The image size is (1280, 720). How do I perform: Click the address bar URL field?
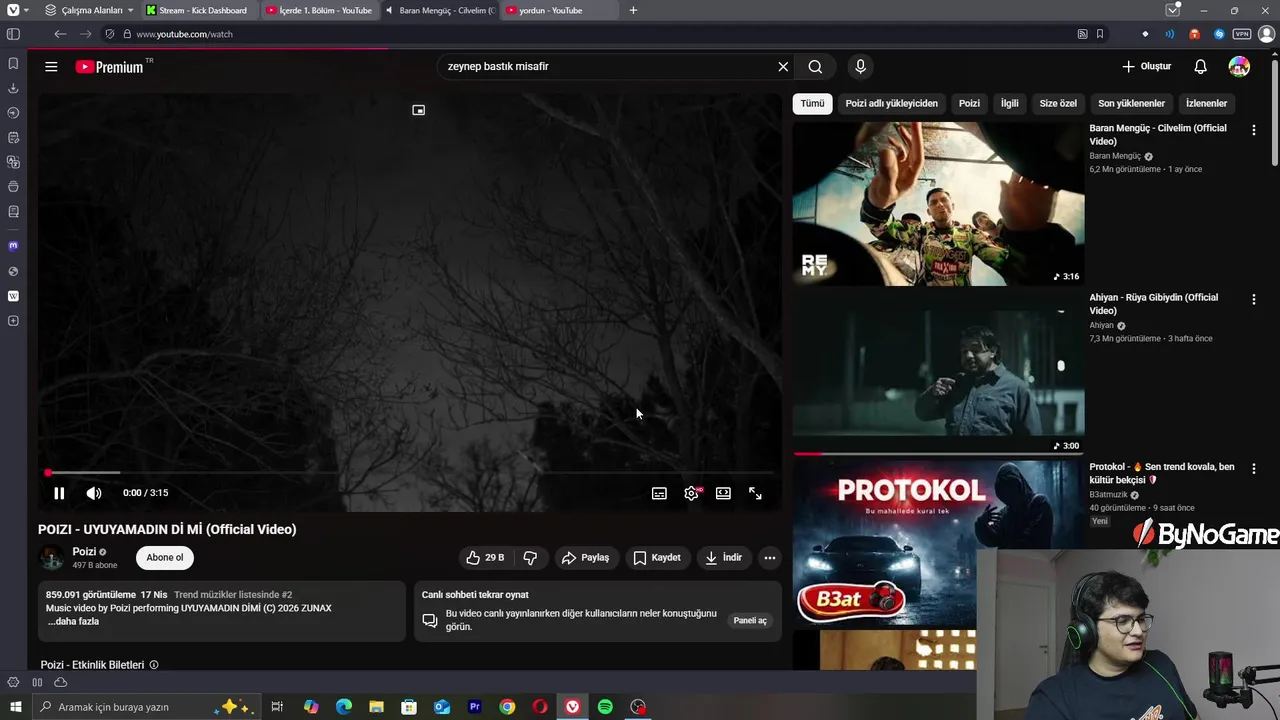point(600,34)
